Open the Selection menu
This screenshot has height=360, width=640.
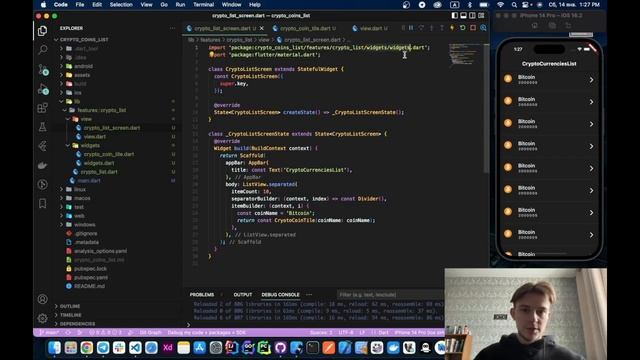click(x=121, y=4)
